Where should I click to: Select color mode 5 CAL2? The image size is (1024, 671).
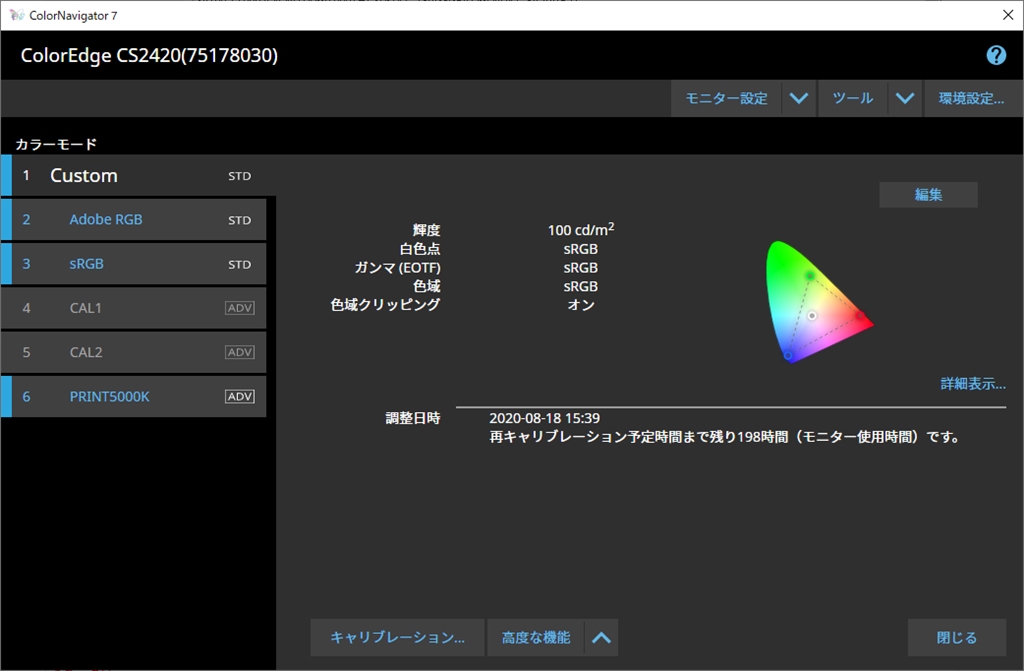134,352
